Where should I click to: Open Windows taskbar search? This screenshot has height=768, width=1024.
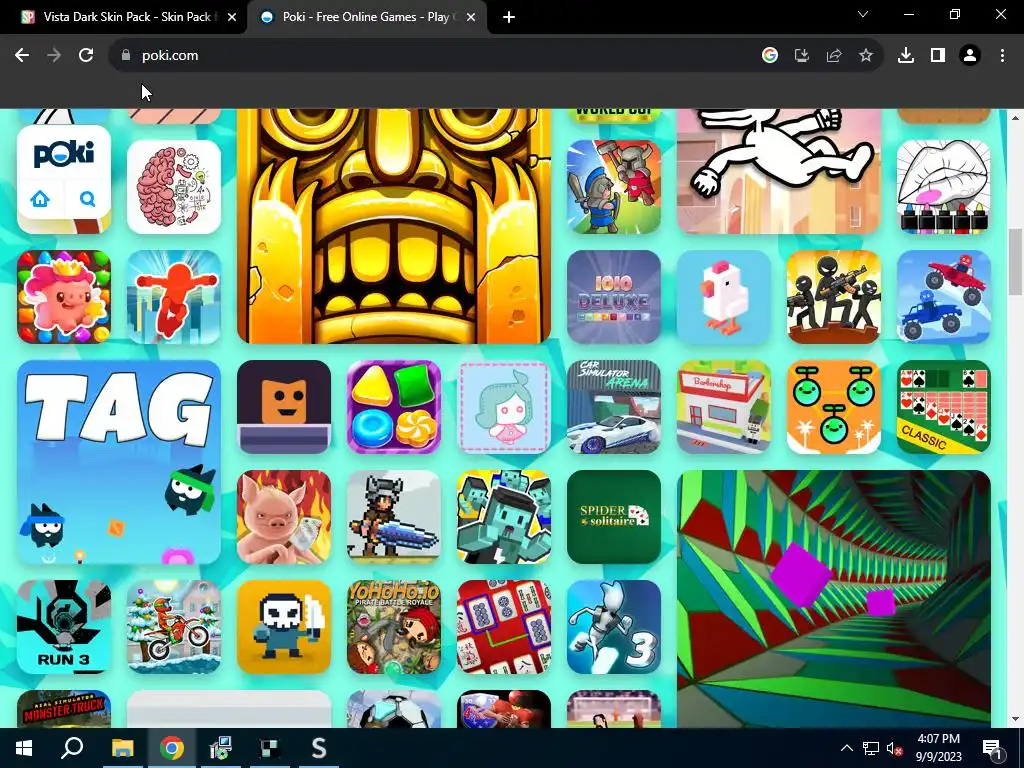[x=72, y=748]
